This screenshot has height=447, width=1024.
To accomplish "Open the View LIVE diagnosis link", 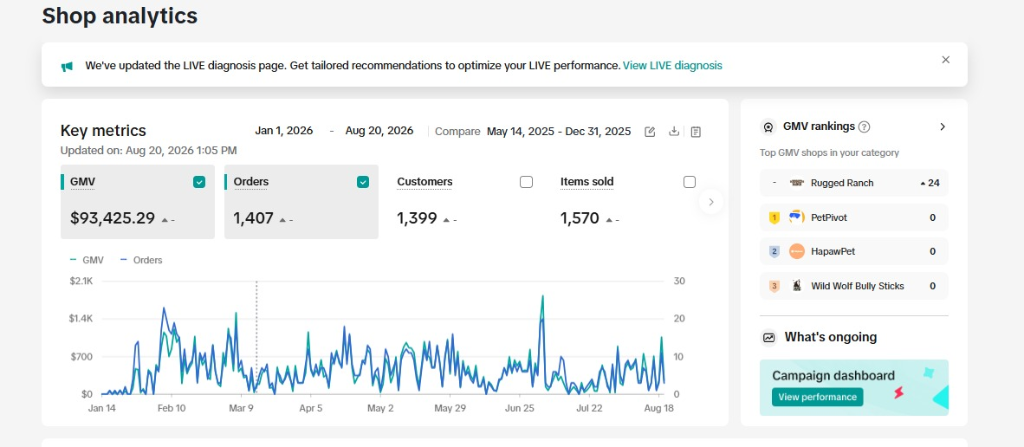I will [672, 65].
